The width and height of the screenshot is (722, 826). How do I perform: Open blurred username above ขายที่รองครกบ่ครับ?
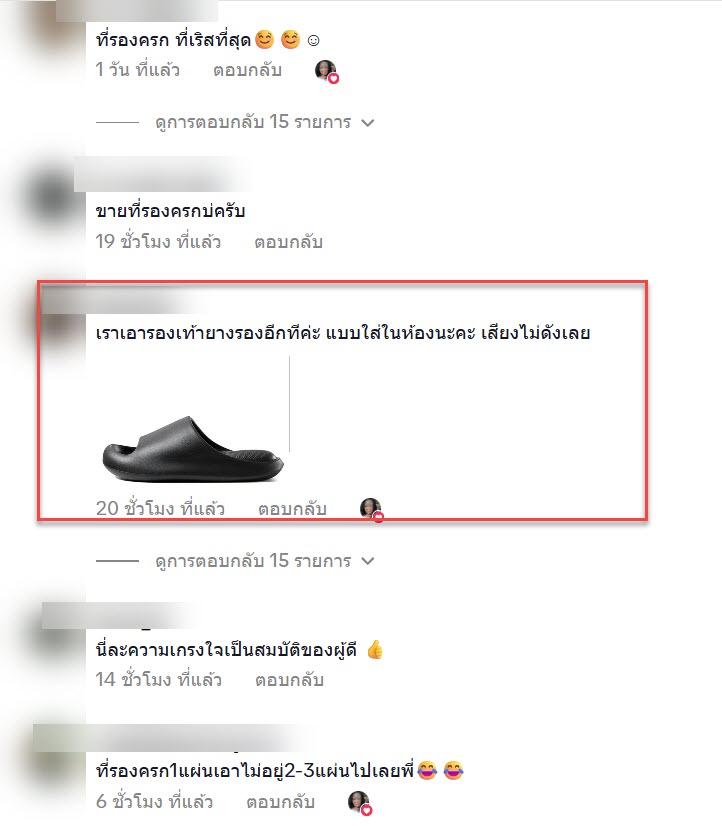[x=161, y=175]
